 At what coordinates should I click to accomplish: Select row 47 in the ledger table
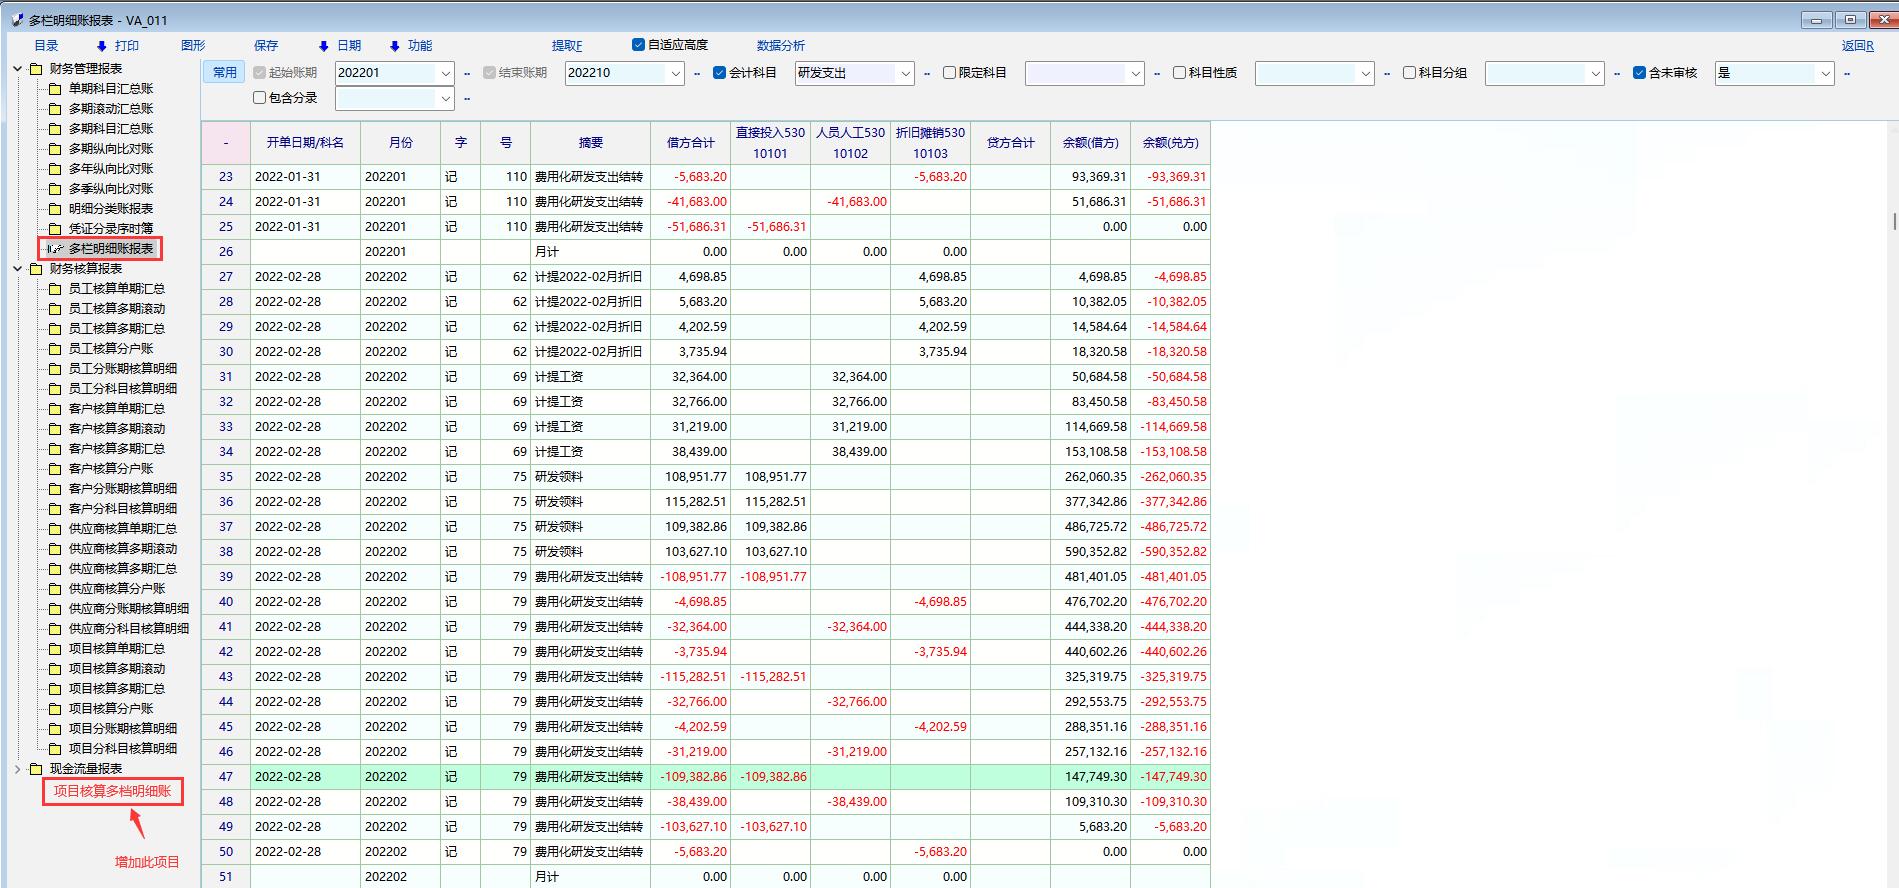pos(226,777)
